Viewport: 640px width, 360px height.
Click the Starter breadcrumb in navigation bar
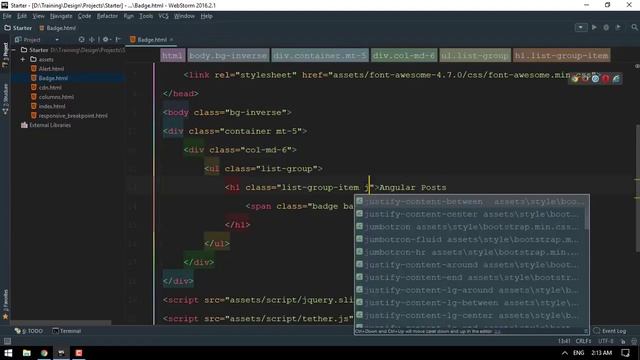[x=18, y=28]
